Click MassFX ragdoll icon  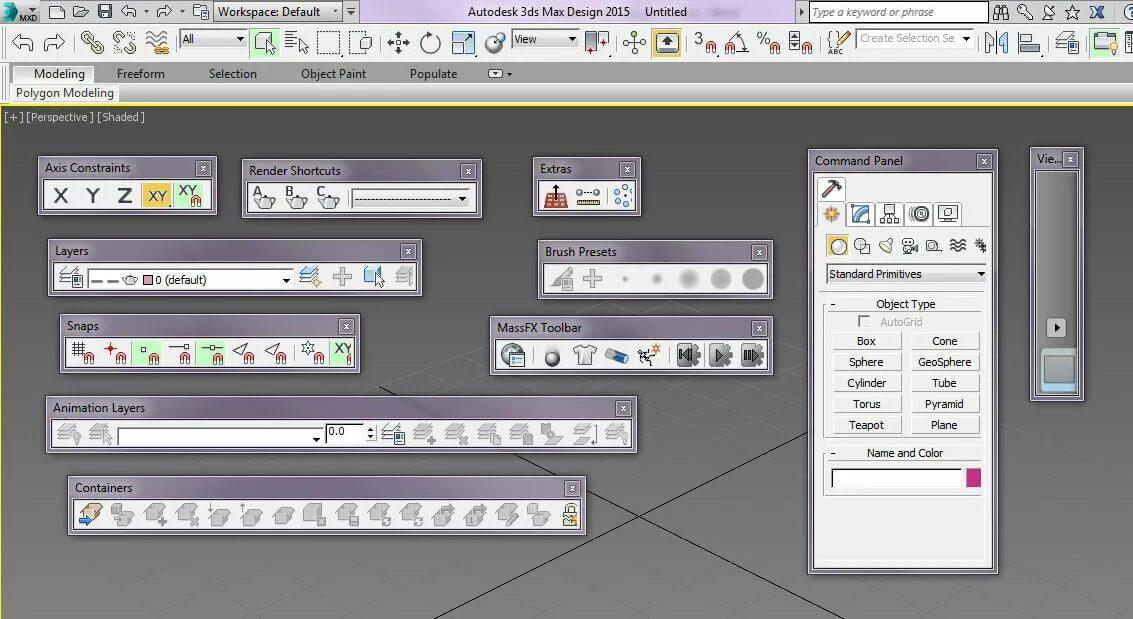coord(648,355)
